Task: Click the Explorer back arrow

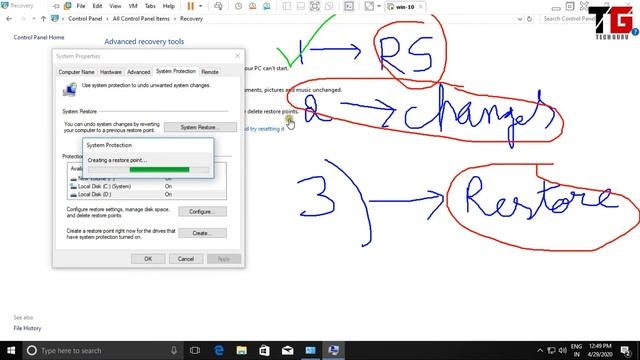Action: (x=9, y=19)
